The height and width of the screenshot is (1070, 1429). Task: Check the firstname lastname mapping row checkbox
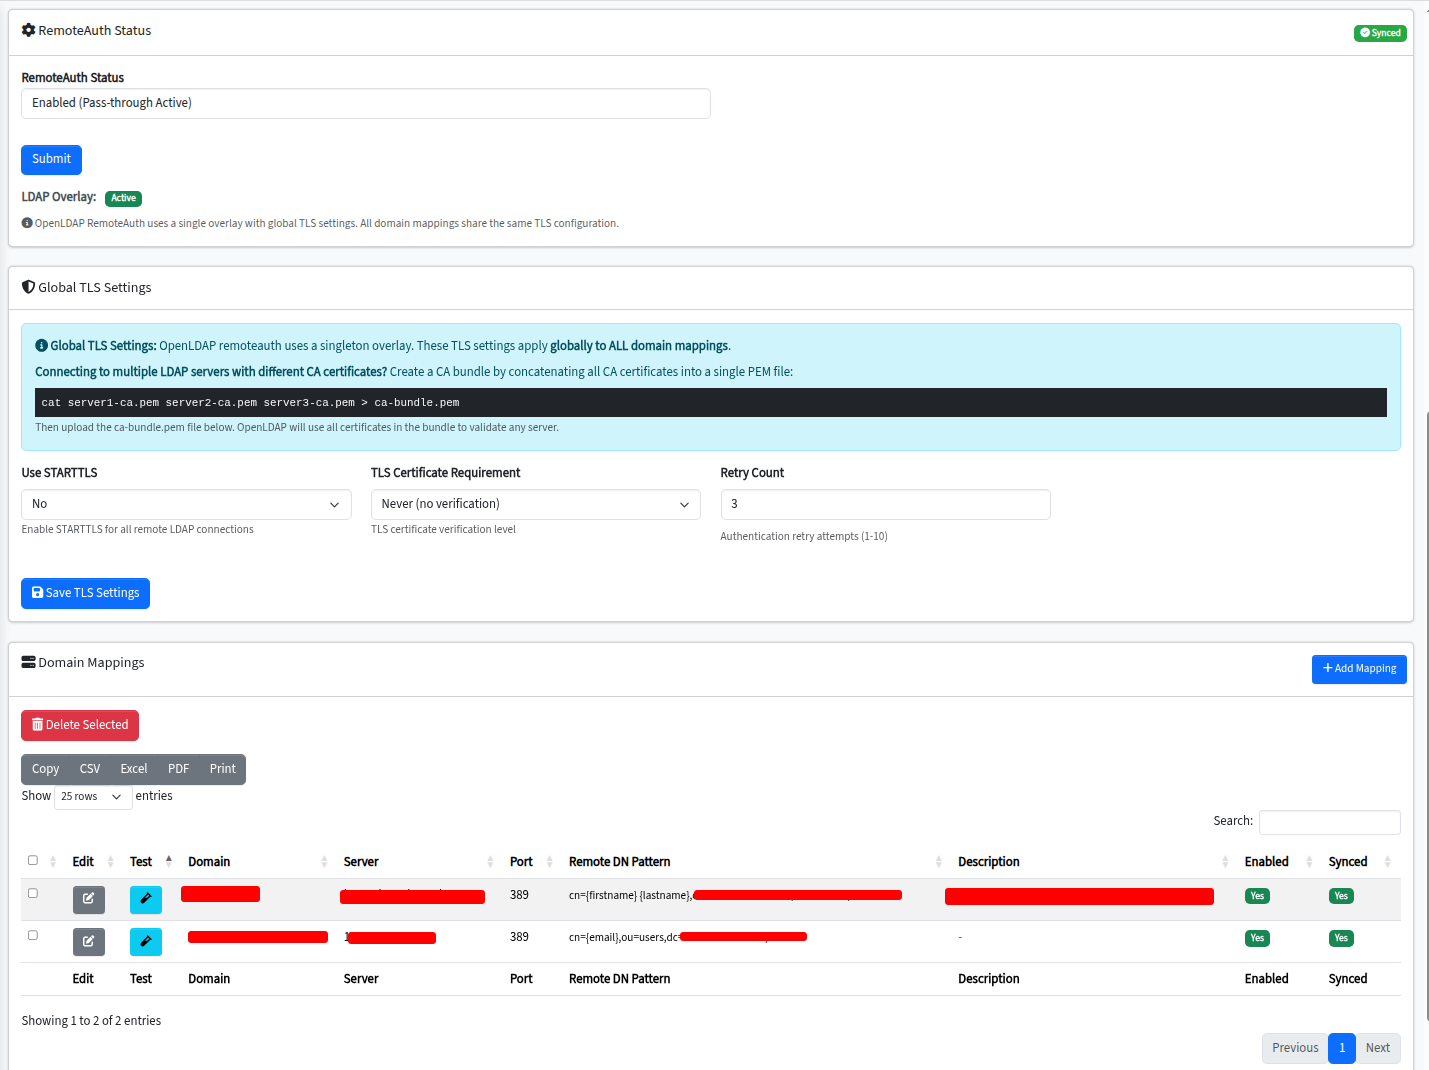(33, 893)
